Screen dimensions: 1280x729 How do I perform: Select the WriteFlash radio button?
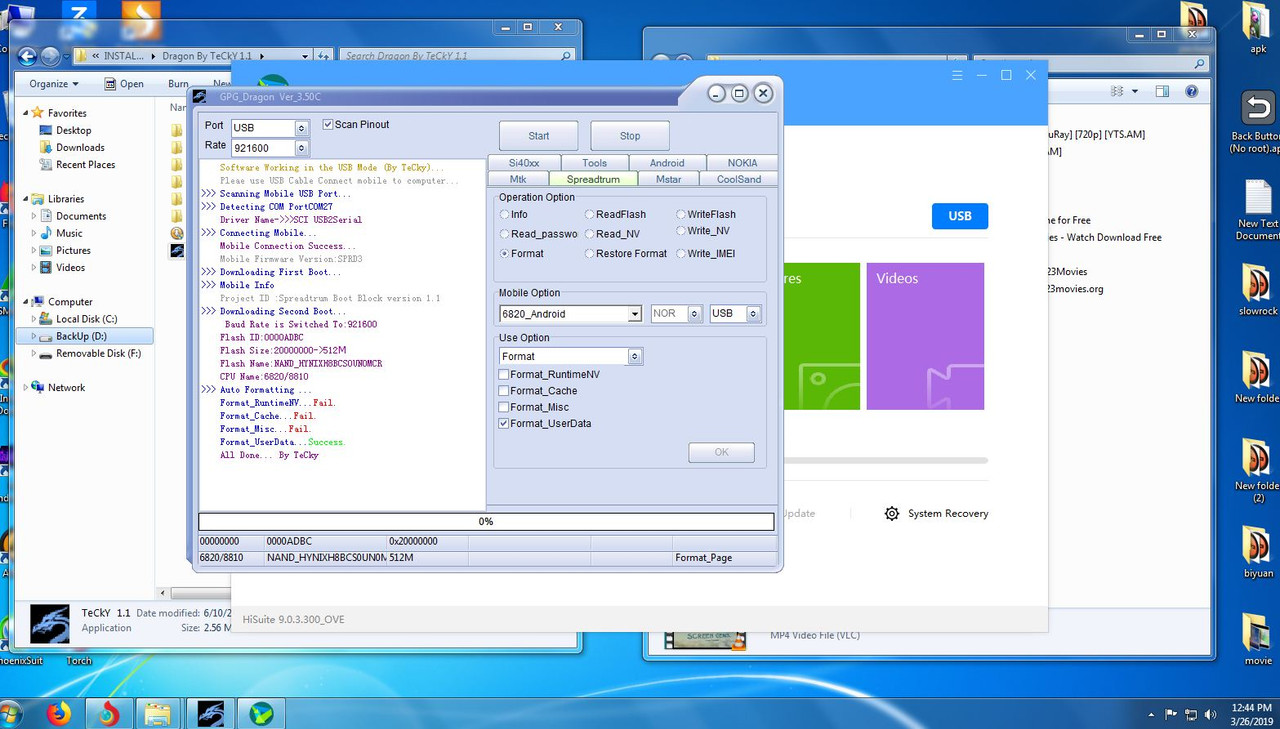681,214
